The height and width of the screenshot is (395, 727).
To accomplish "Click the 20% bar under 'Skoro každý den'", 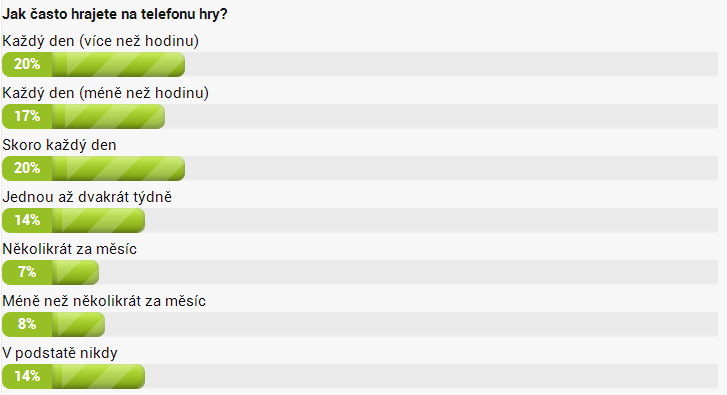I will click(x=93, y=168).
